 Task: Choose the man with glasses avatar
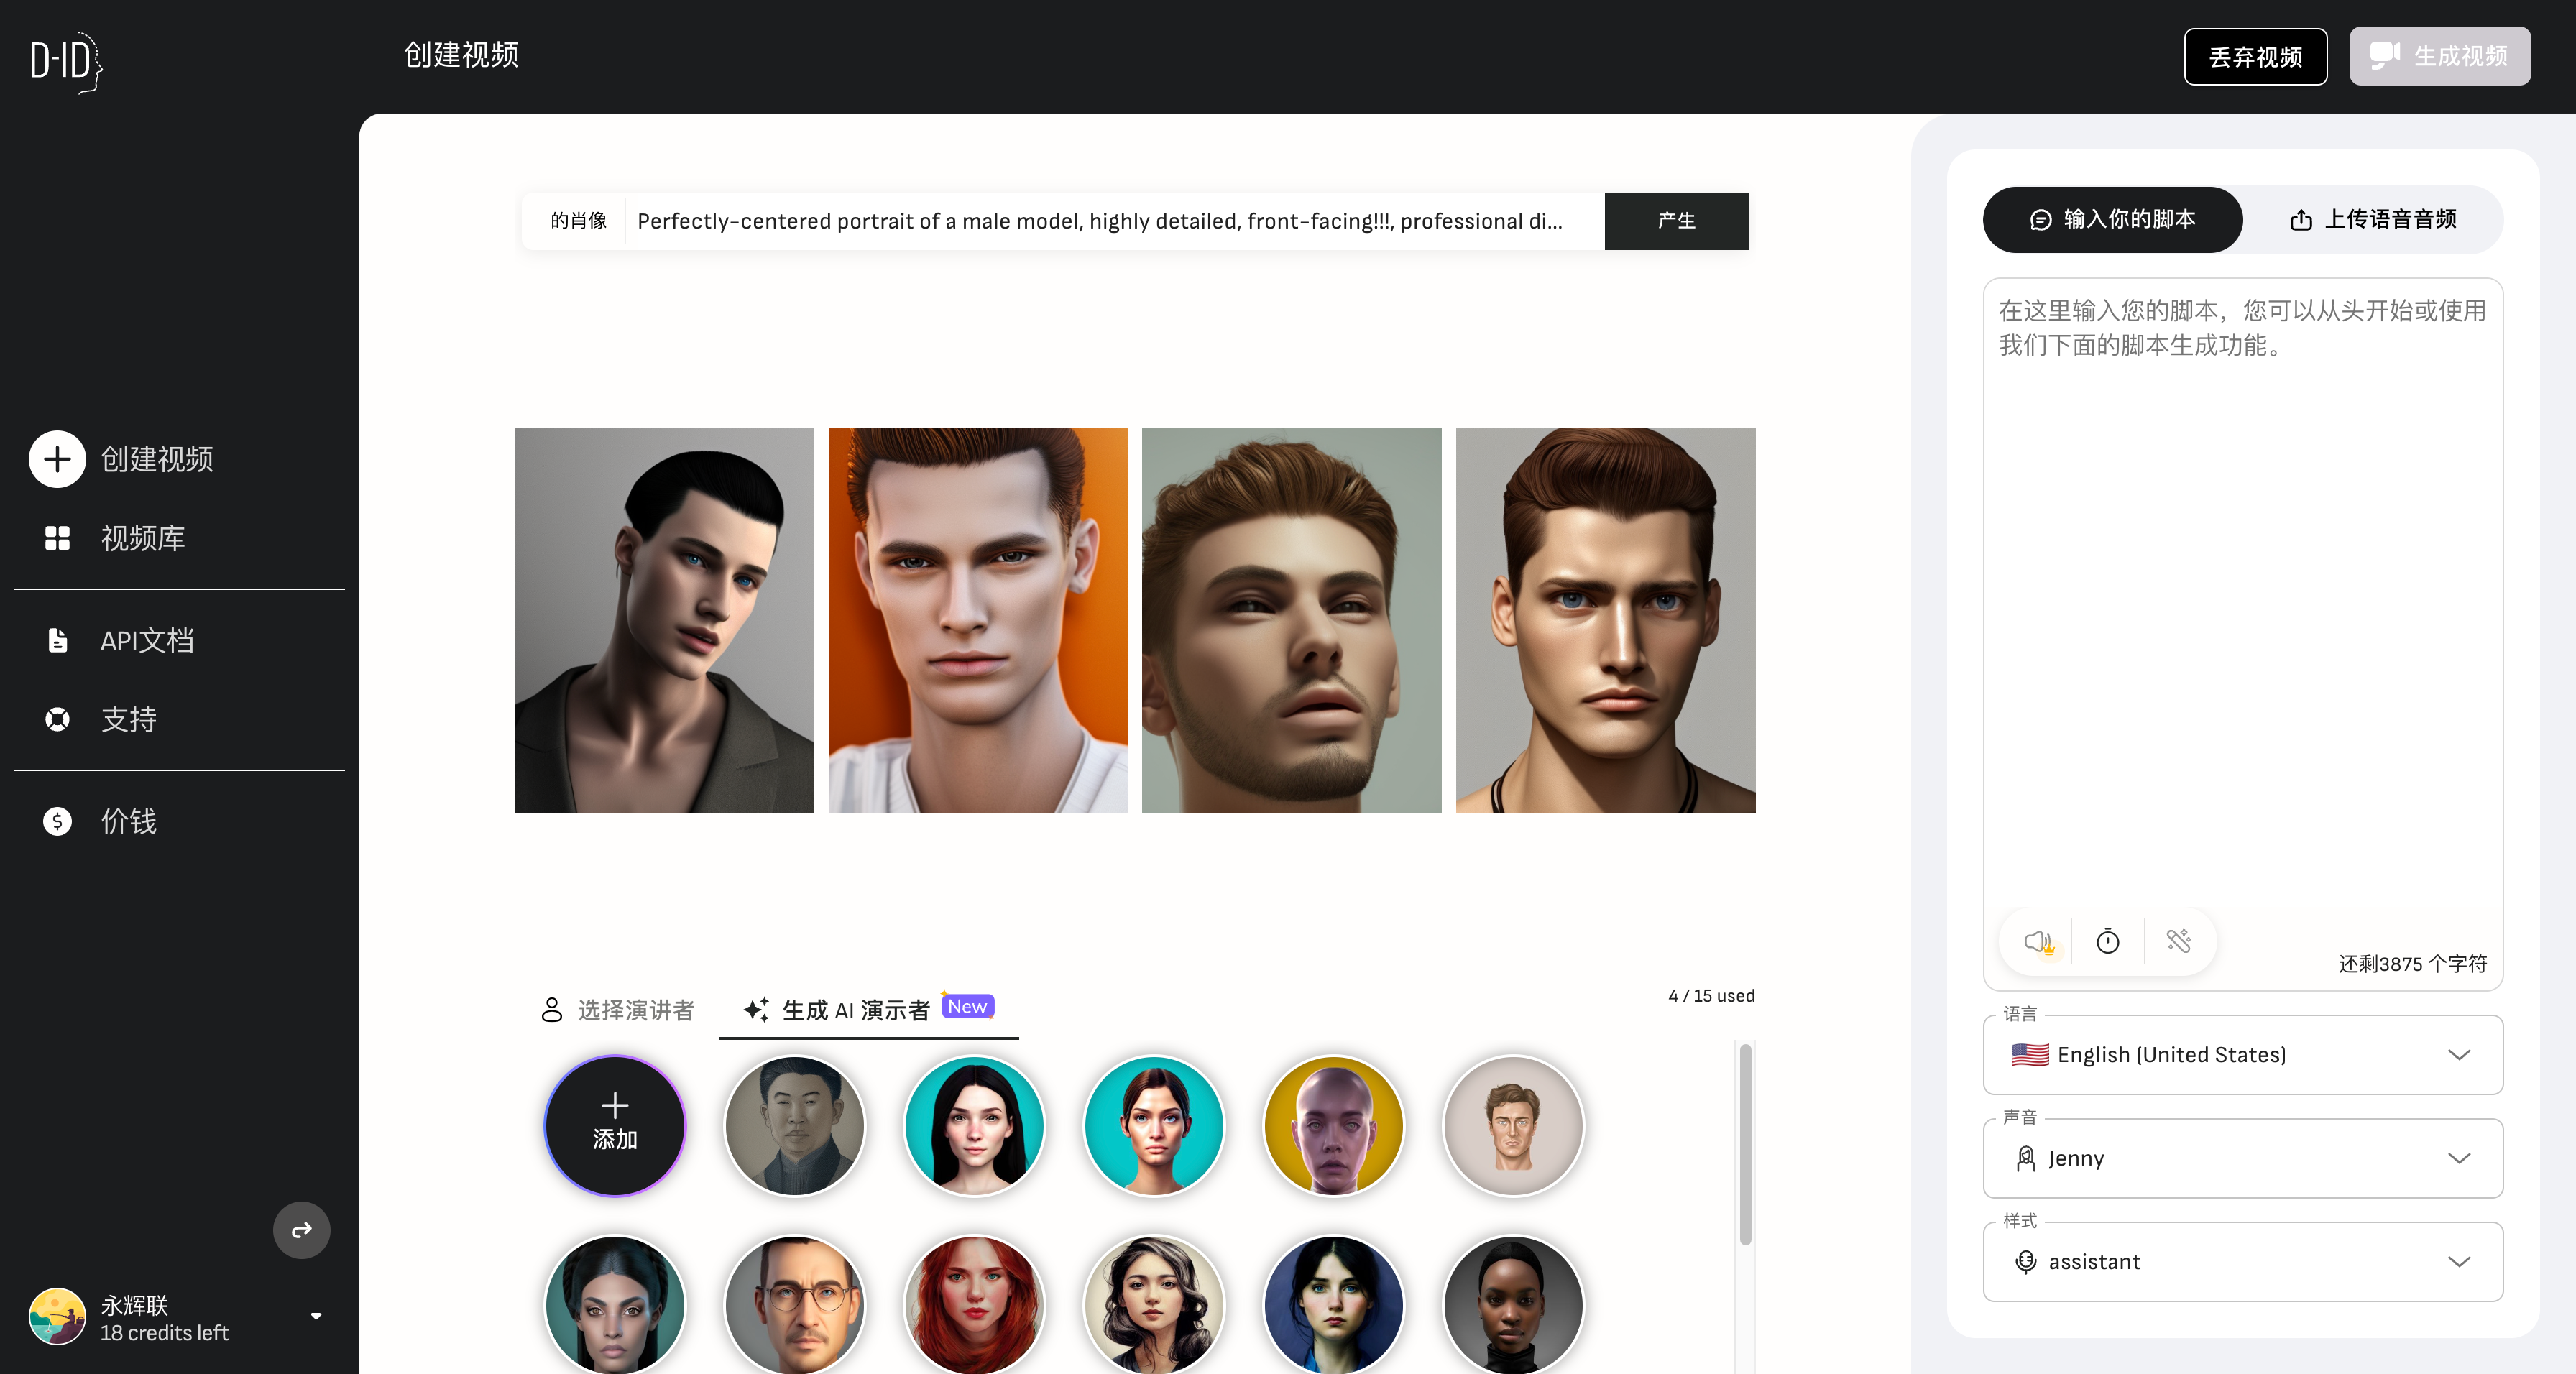click(x=795, y=1304)
